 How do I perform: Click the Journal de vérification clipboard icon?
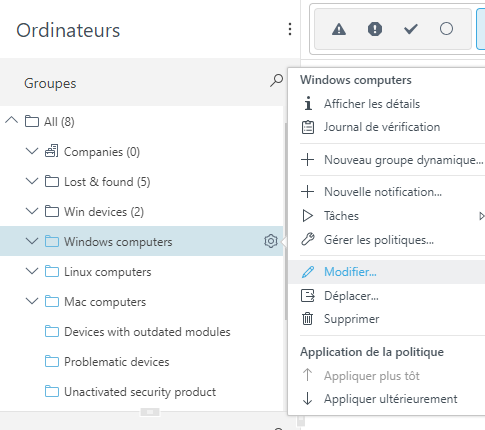click(308, 127)
